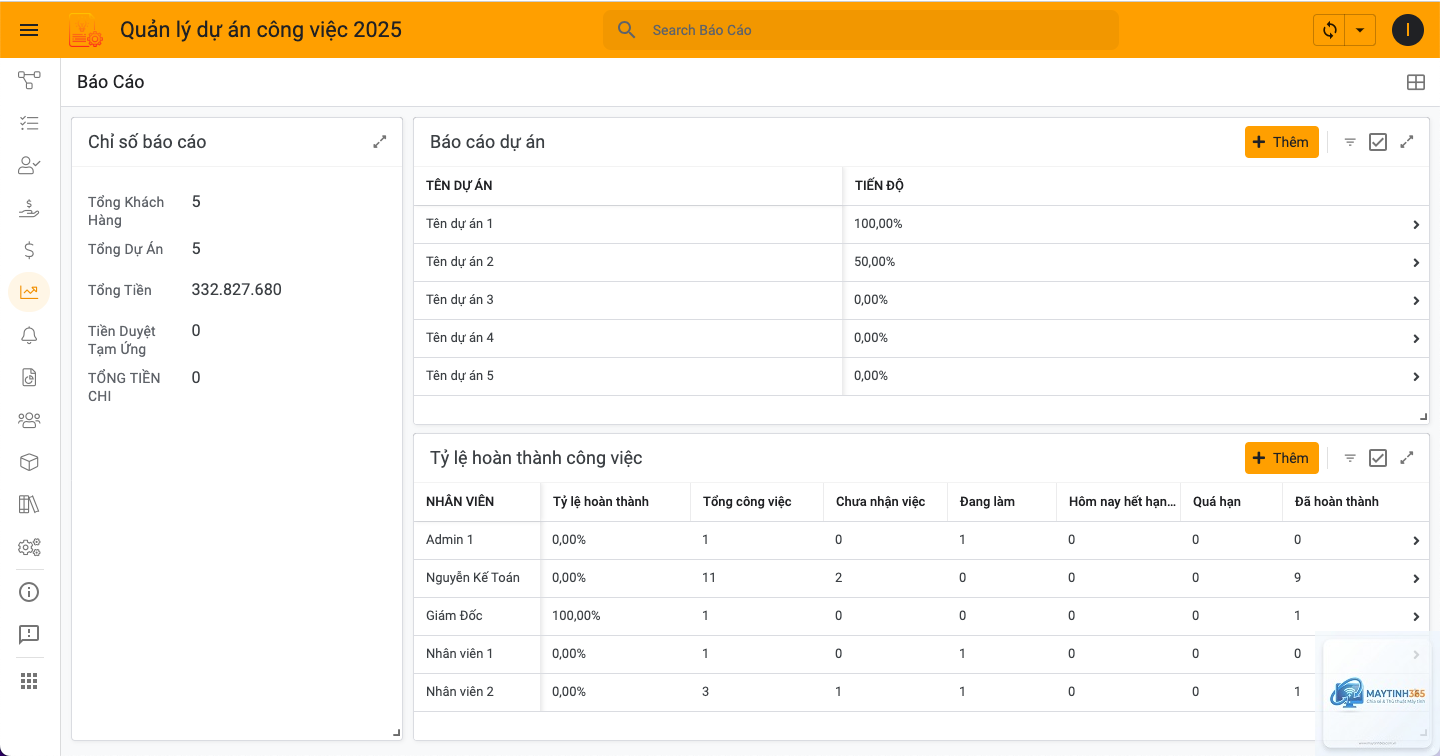Image resolution: width=1440 pixels, height=756 pixels.
Task: Click Thêm button in Báo cáo dự án
Action: coord(1282,142)
